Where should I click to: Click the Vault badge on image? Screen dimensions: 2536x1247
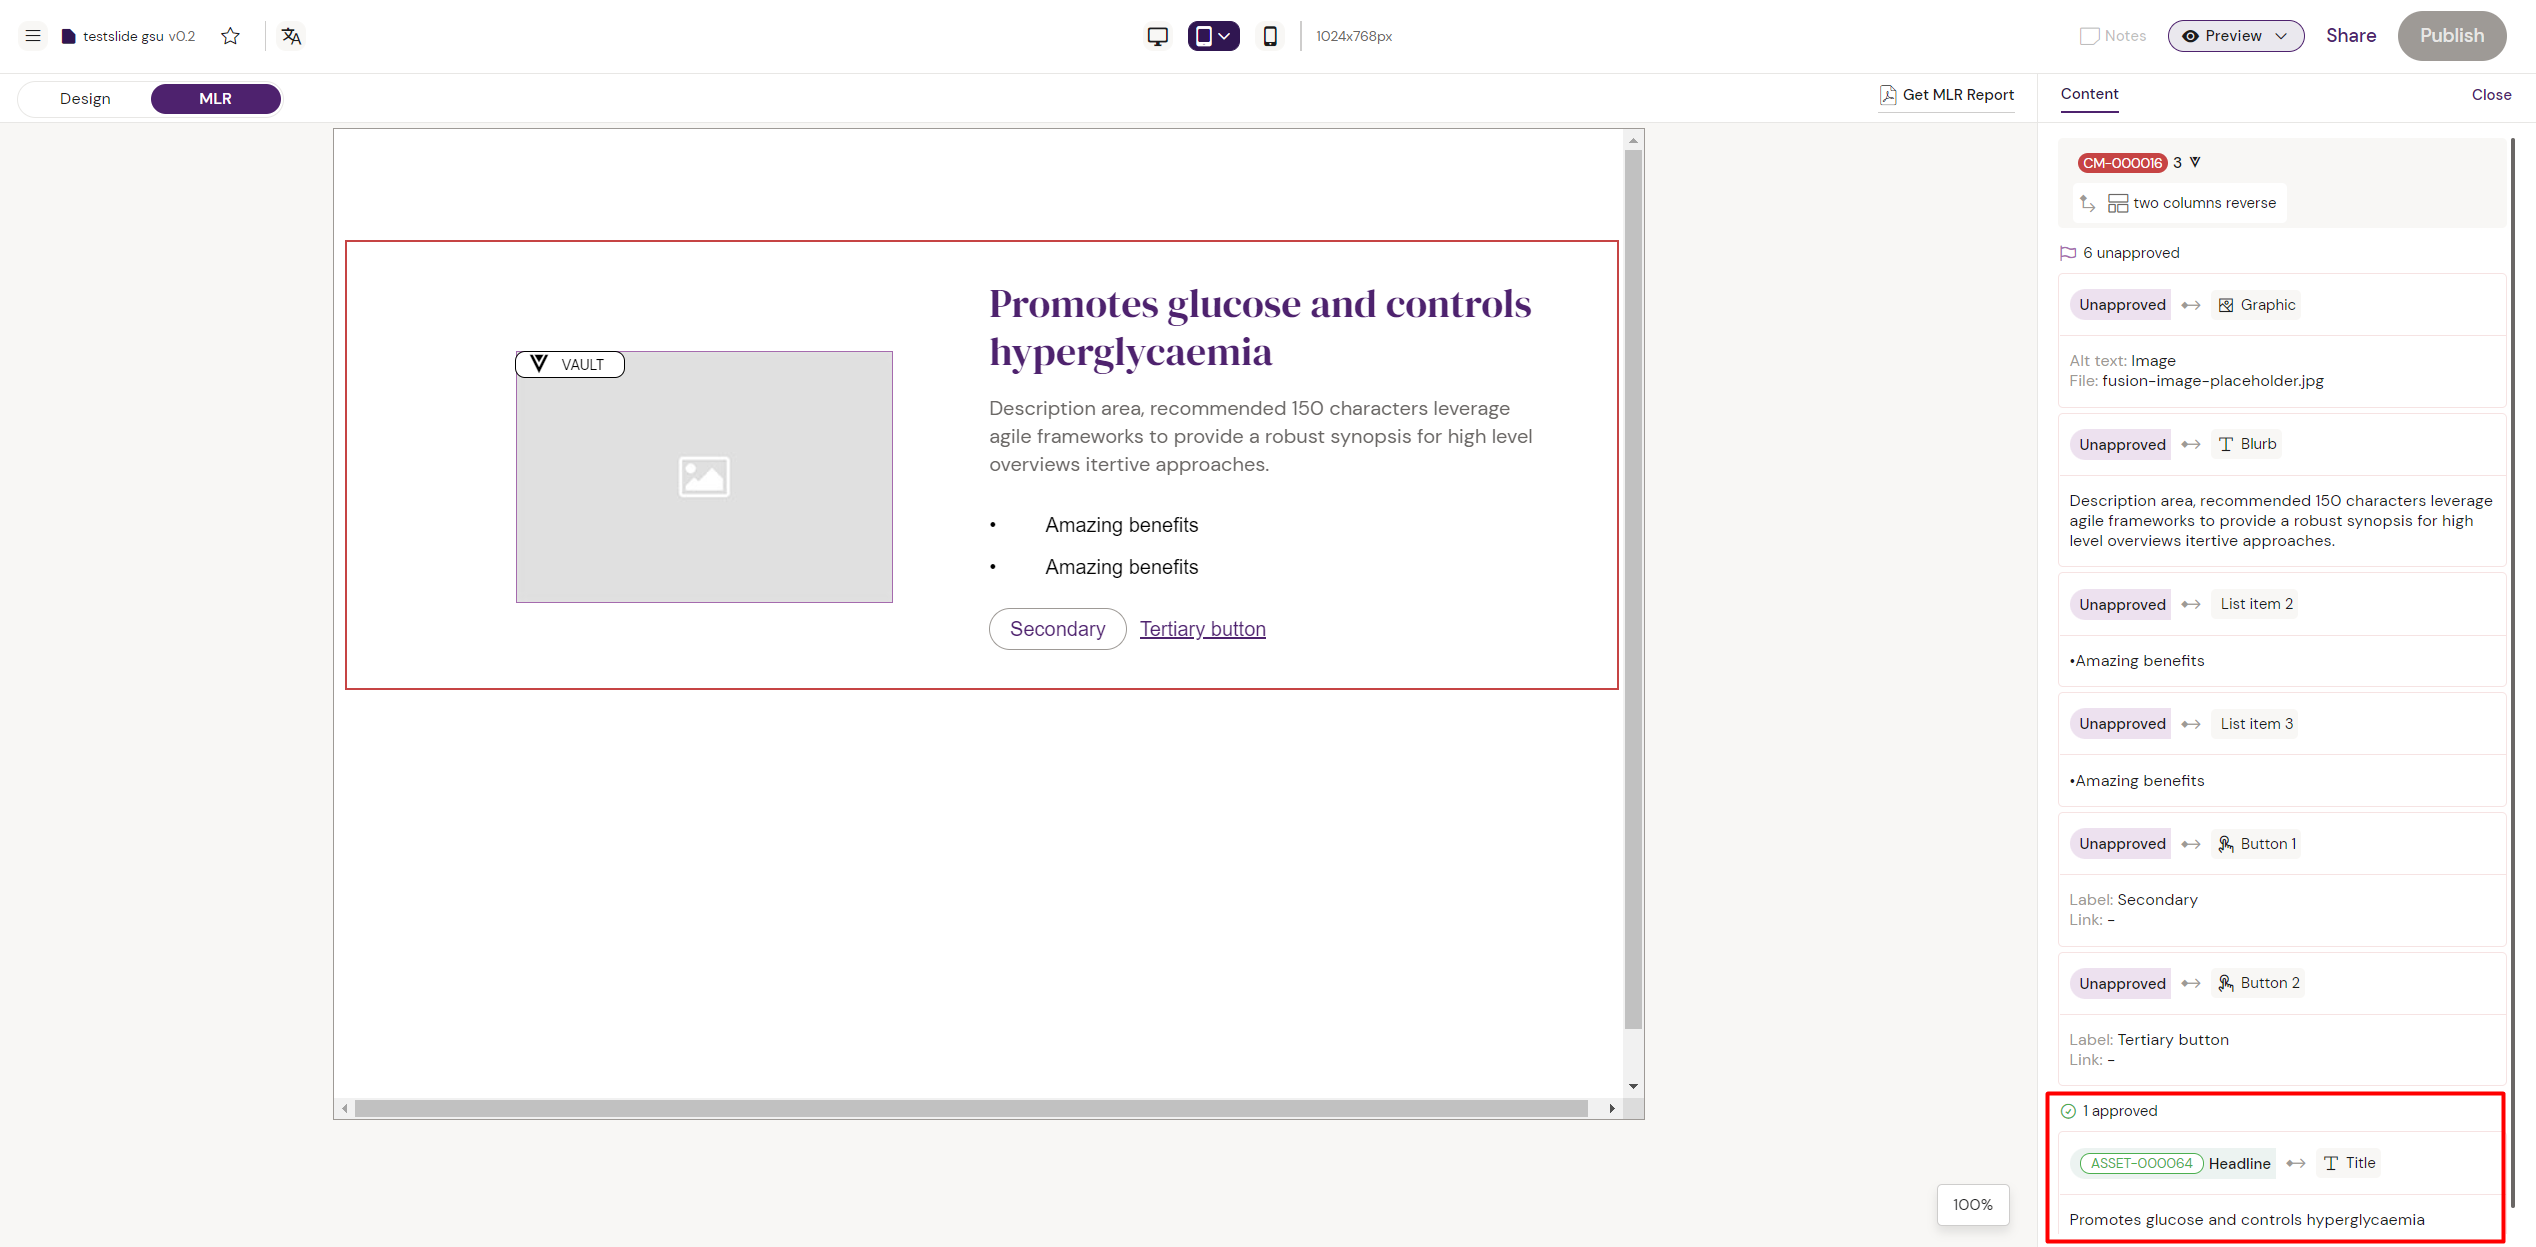pos(570,364)
